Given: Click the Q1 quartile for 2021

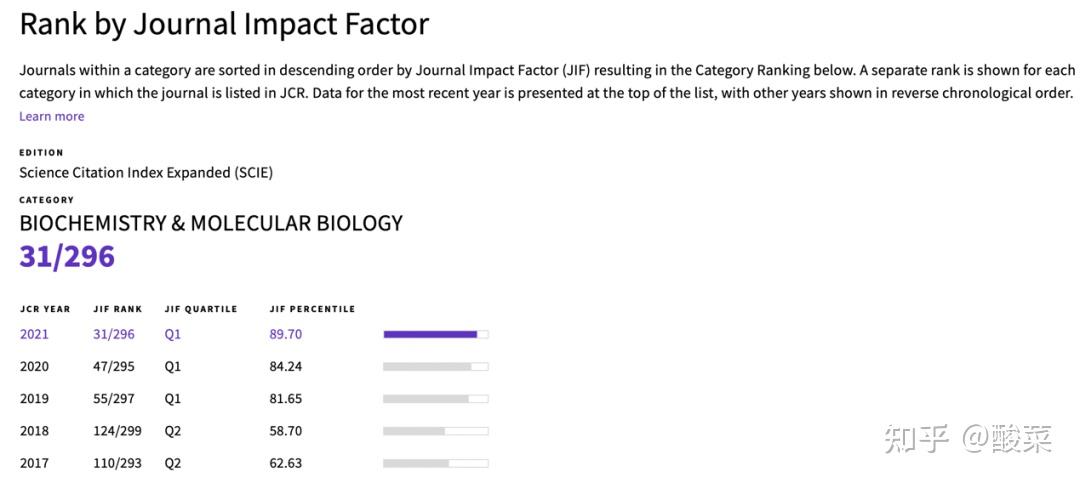Looking at the screenshot, I should [173, 334].
